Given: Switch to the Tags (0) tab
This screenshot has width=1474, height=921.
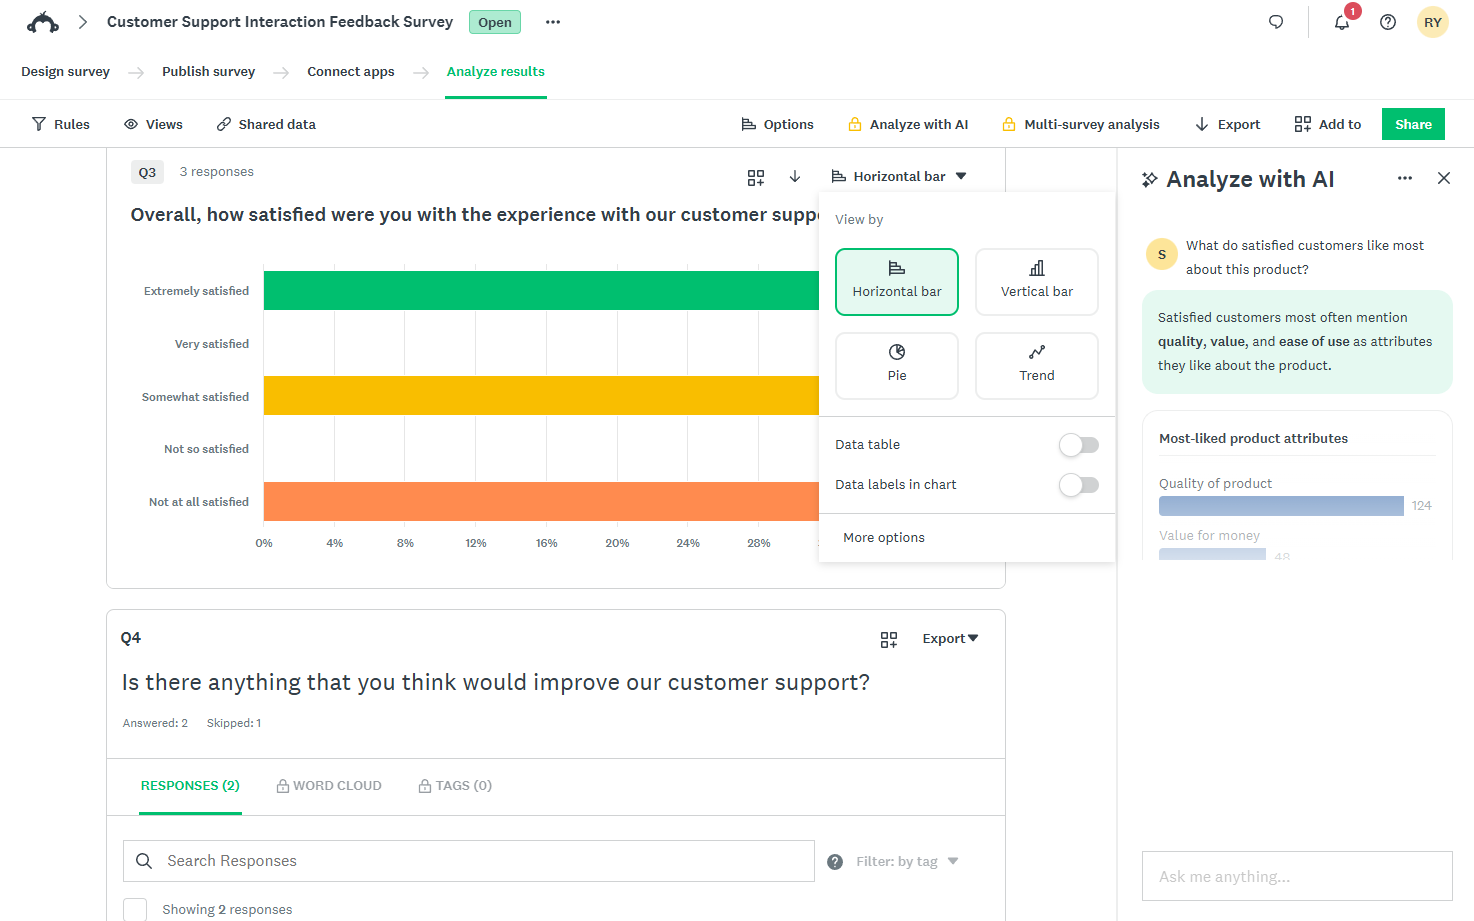Looking at the screenshot, I should pyautogui.click(x=455, y=786).
